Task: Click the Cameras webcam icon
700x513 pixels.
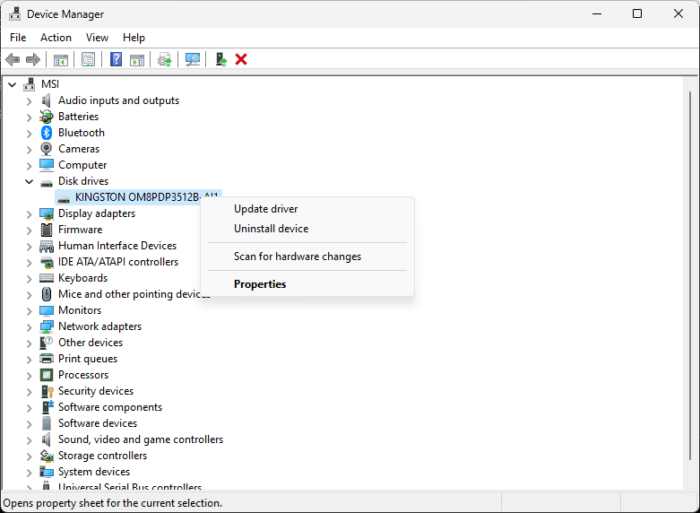Action: [x=46, y=149]
